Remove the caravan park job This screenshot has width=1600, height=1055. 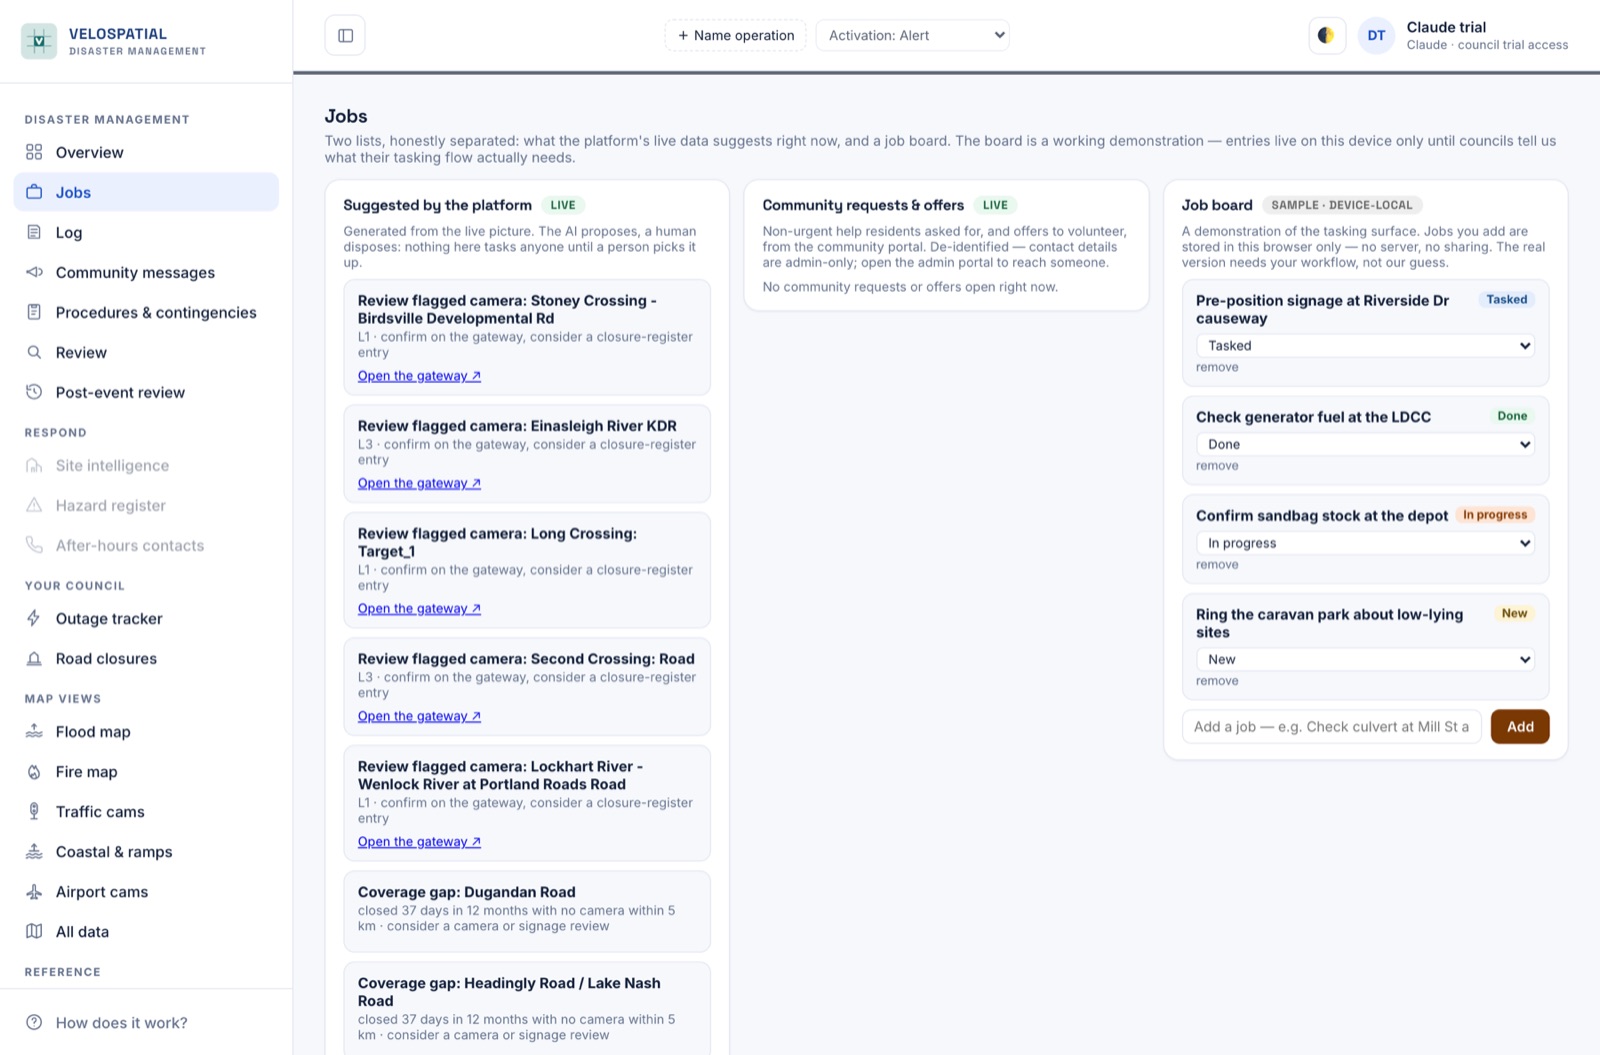click(x=1217, y=681)
